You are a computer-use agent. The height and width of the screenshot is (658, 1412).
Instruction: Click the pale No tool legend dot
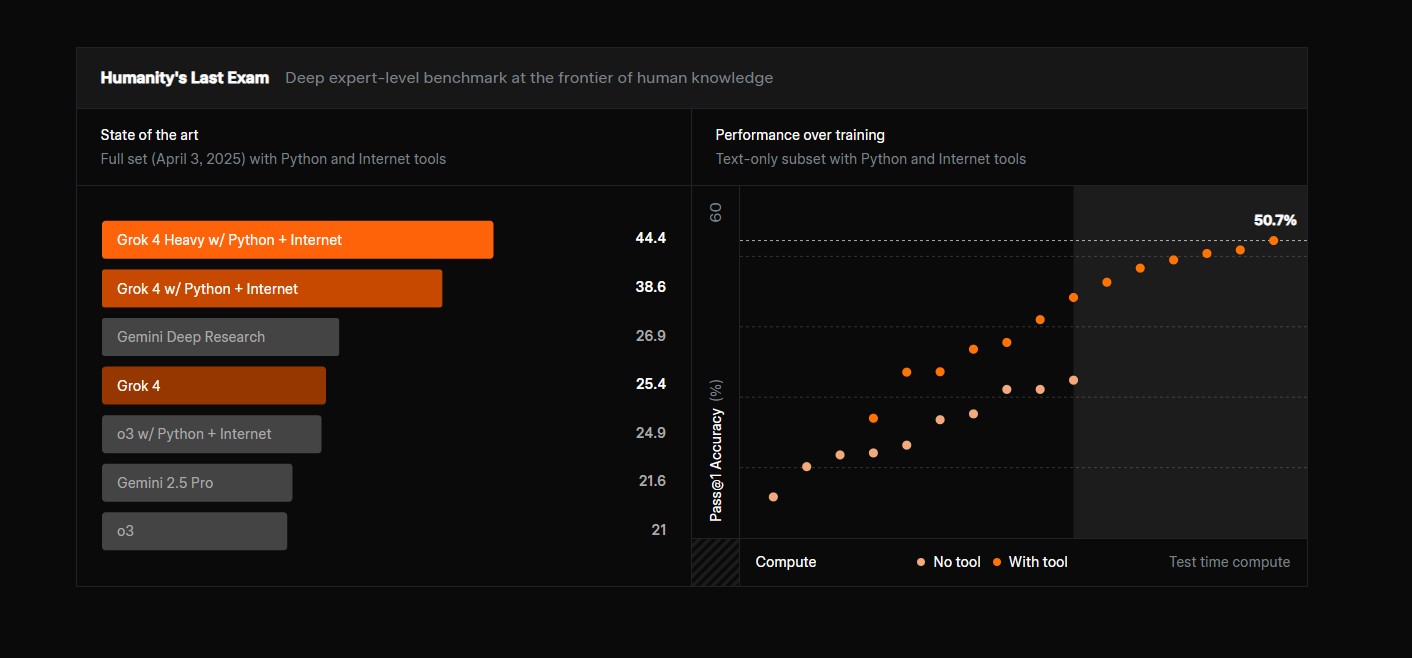(x=921, y=562)
